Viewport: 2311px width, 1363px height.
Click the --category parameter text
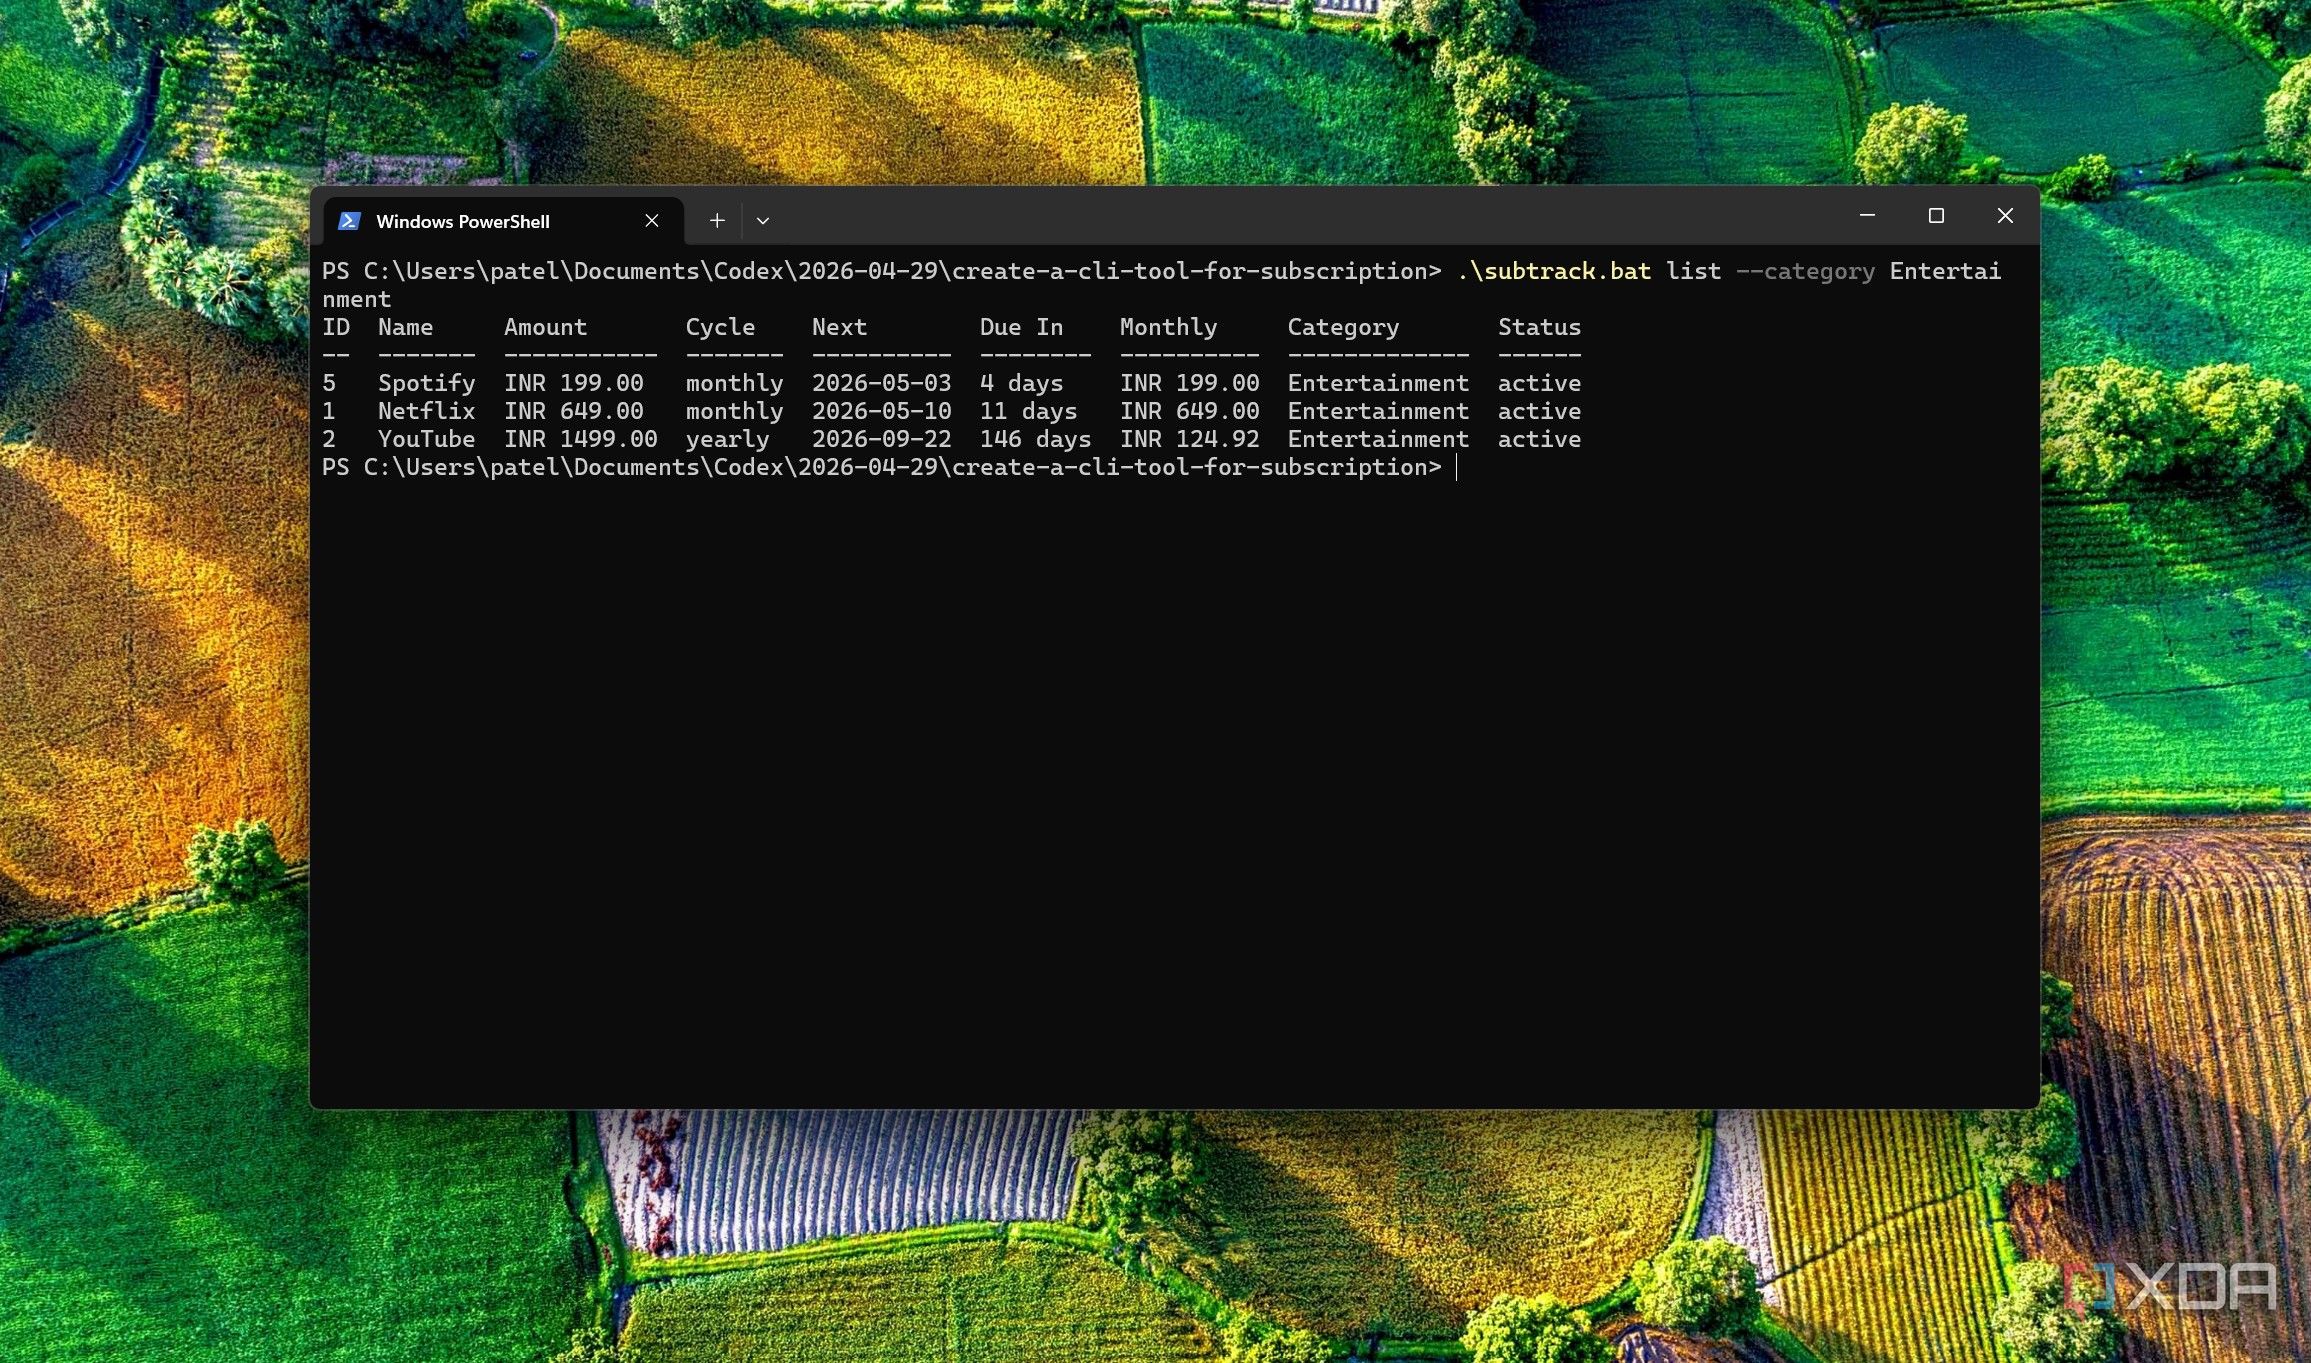point(1806,271)
